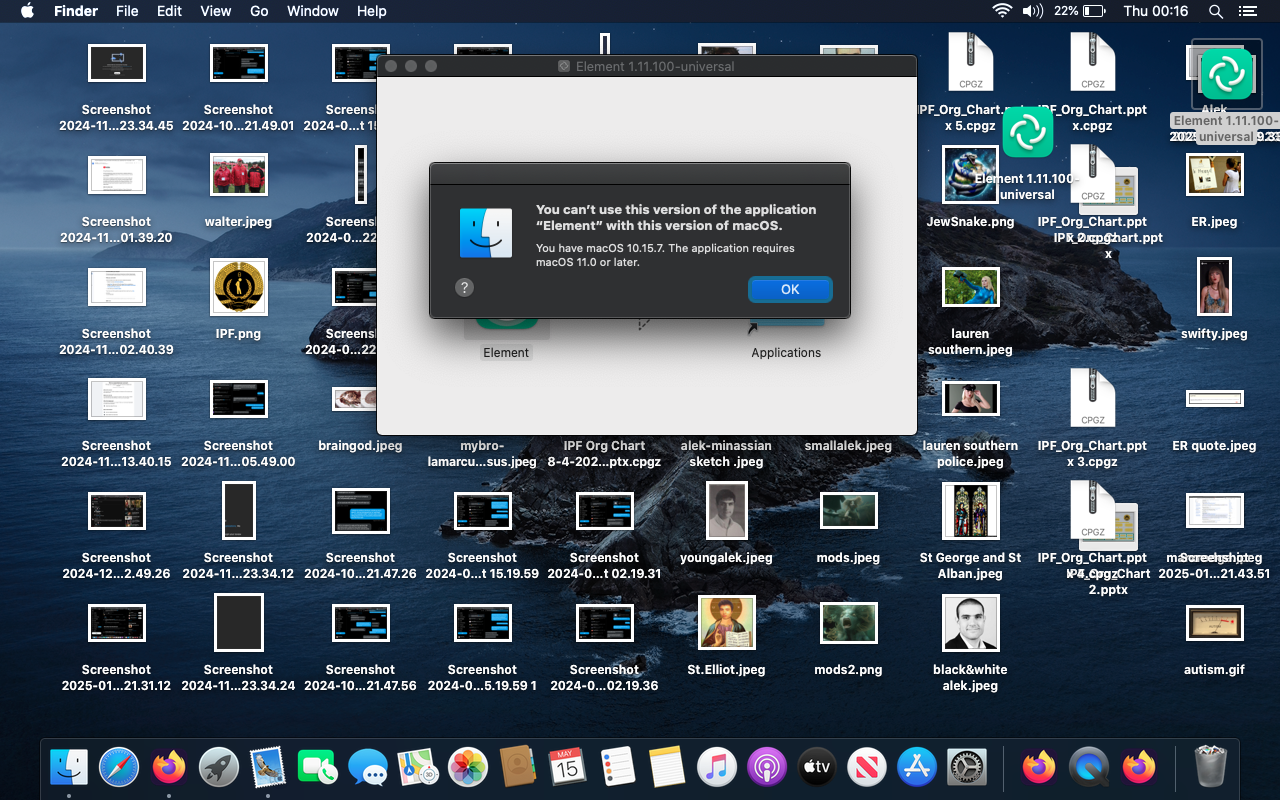Open the Calendar app in the dock
Image resolution: width=1280 pixels, height=800 pixels.
(567, 767)
